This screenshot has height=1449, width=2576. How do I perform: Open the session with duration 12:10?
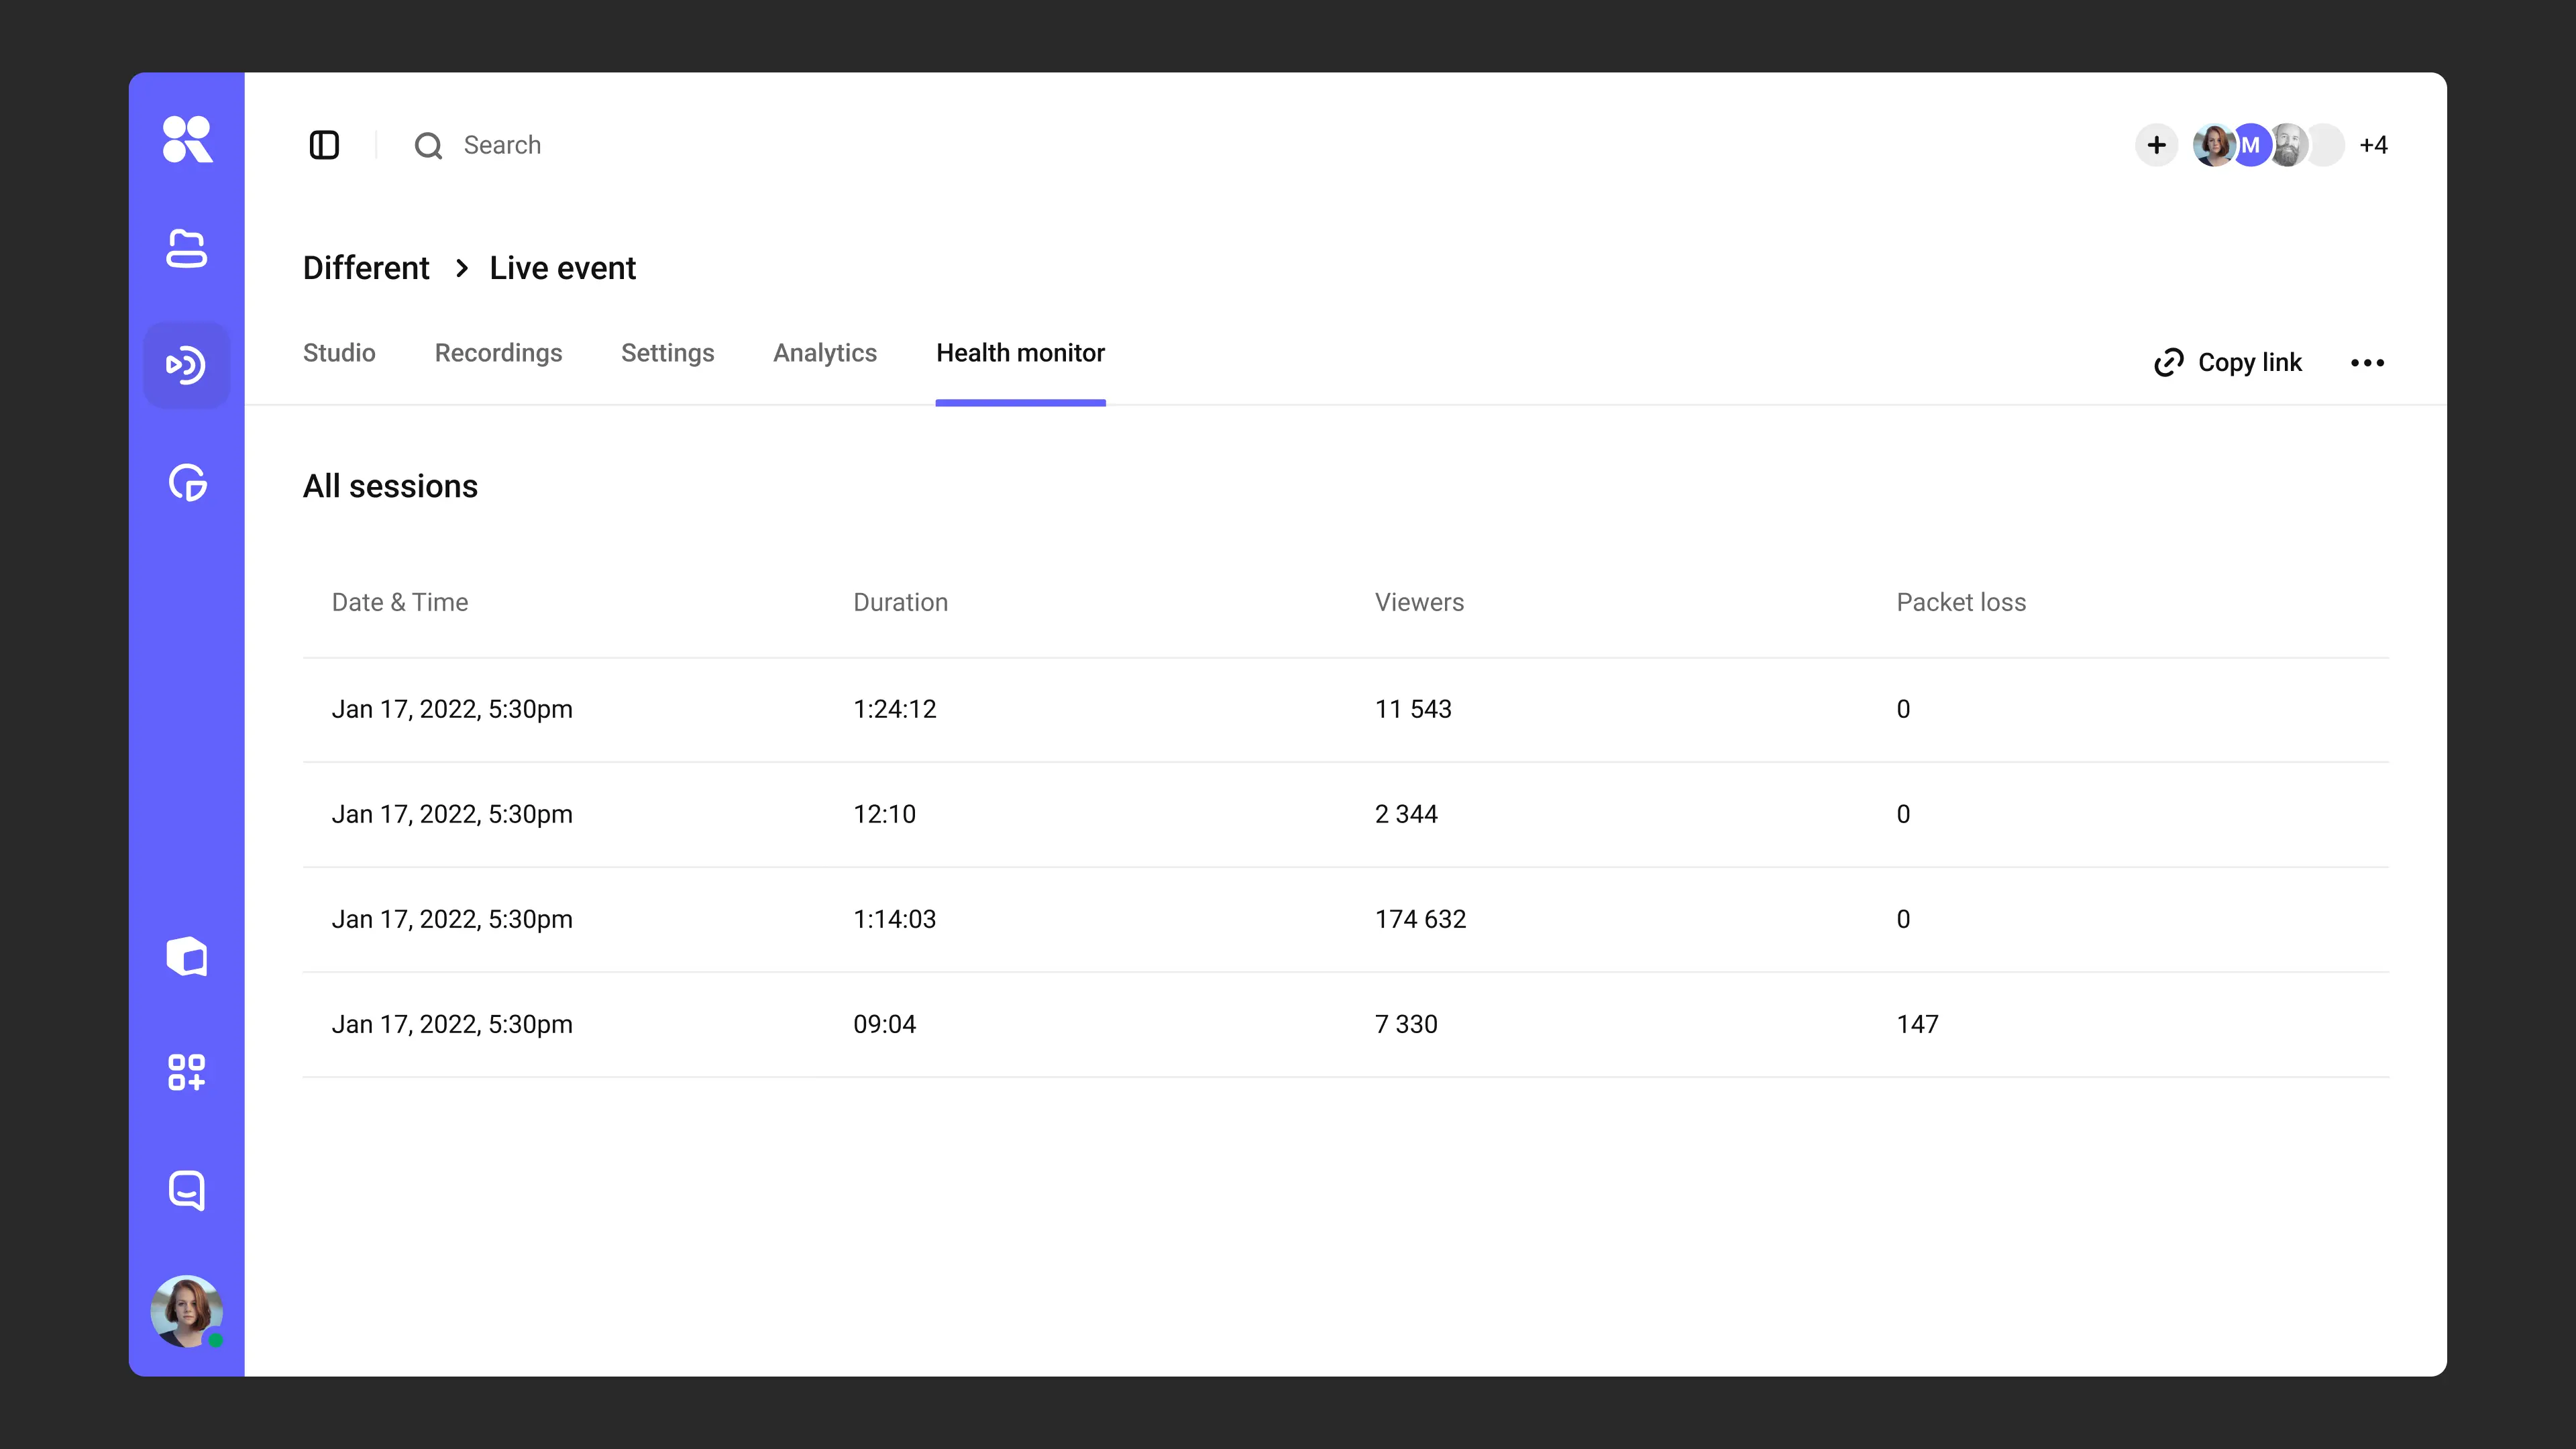(1346, 814)
